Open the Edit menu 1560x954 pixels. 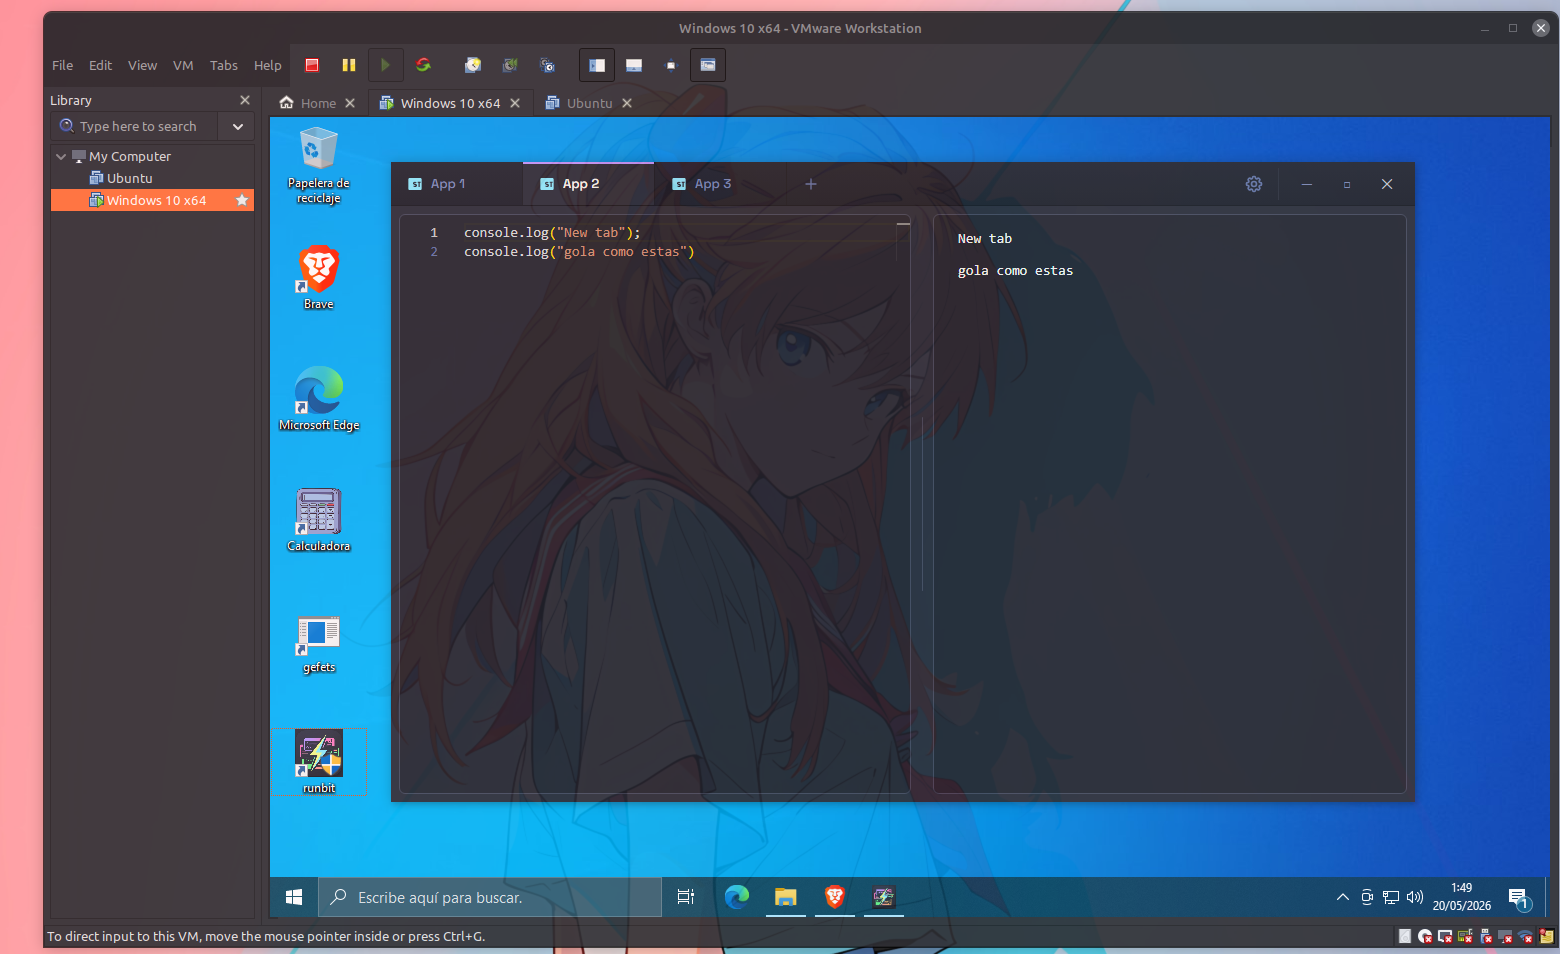click(100, 65)
